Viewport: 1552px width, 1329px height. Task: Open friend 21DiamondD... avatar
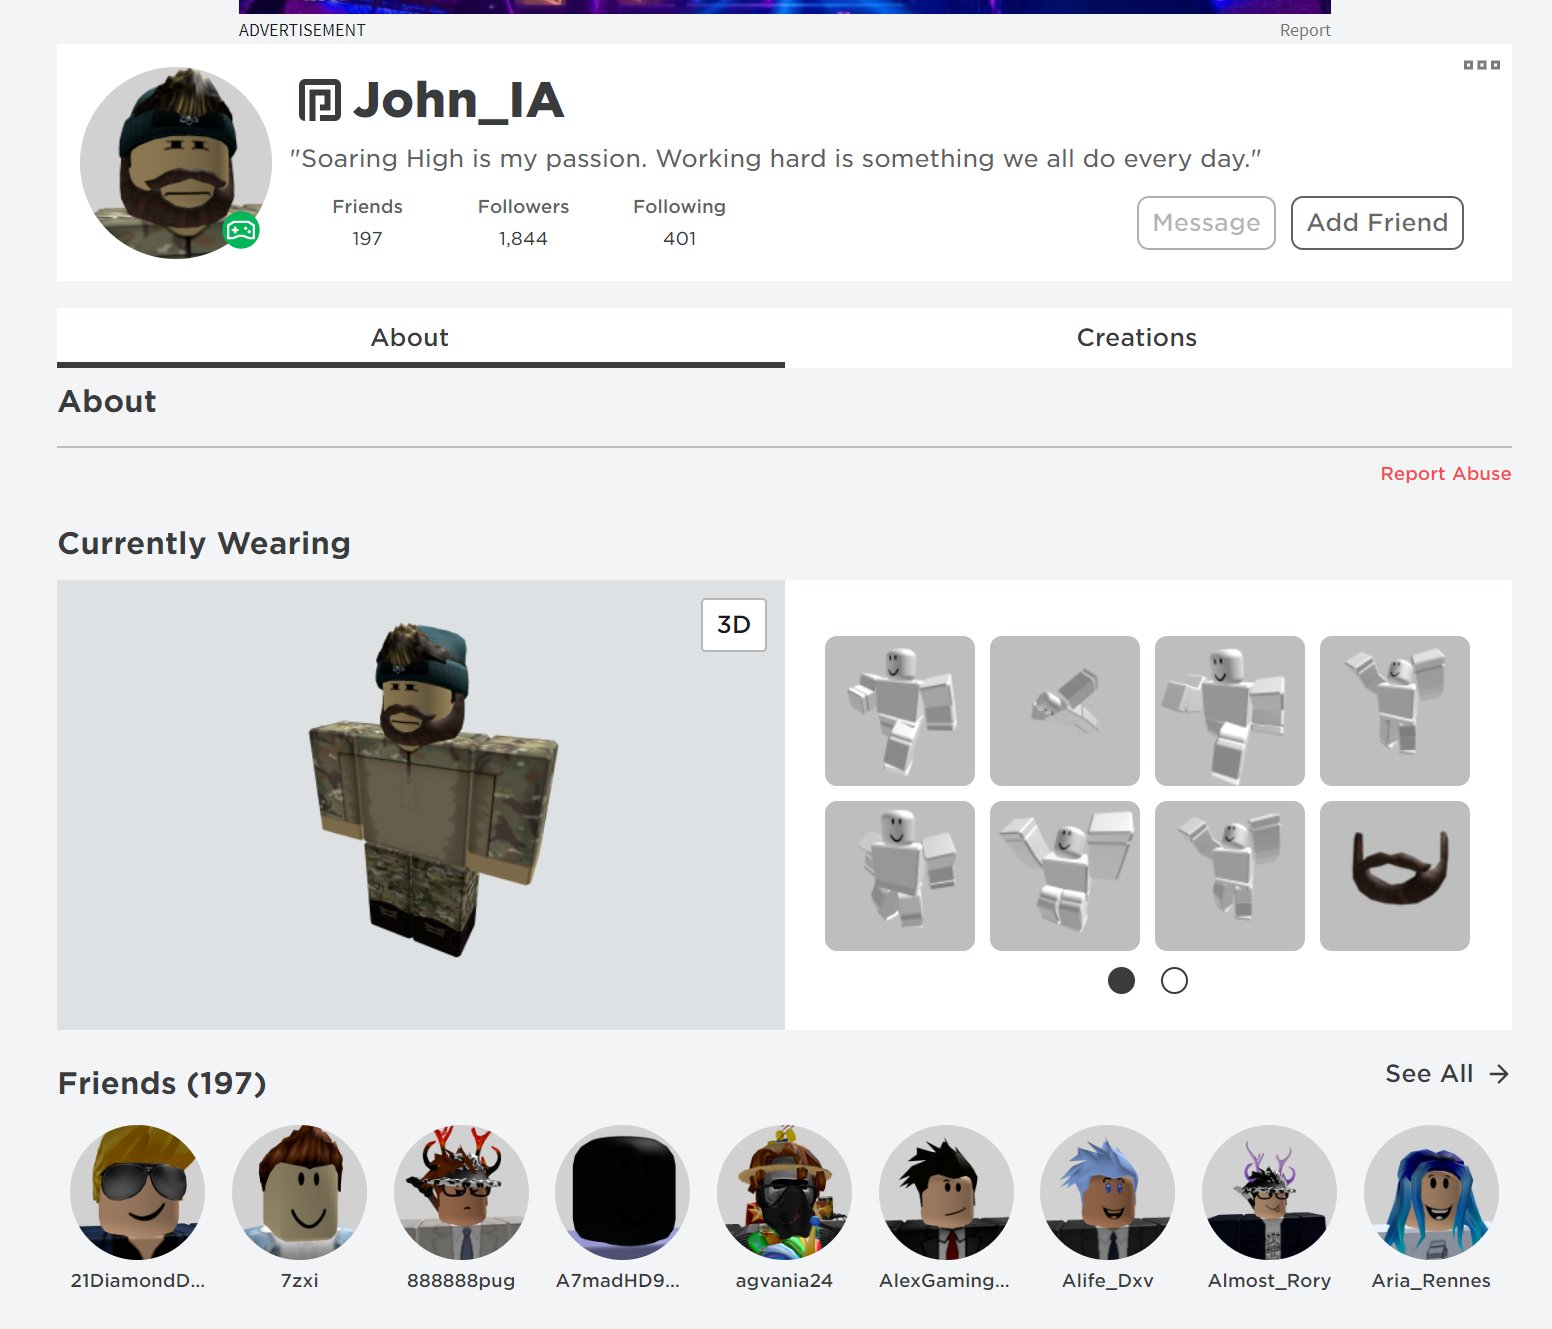point(137,1192)
